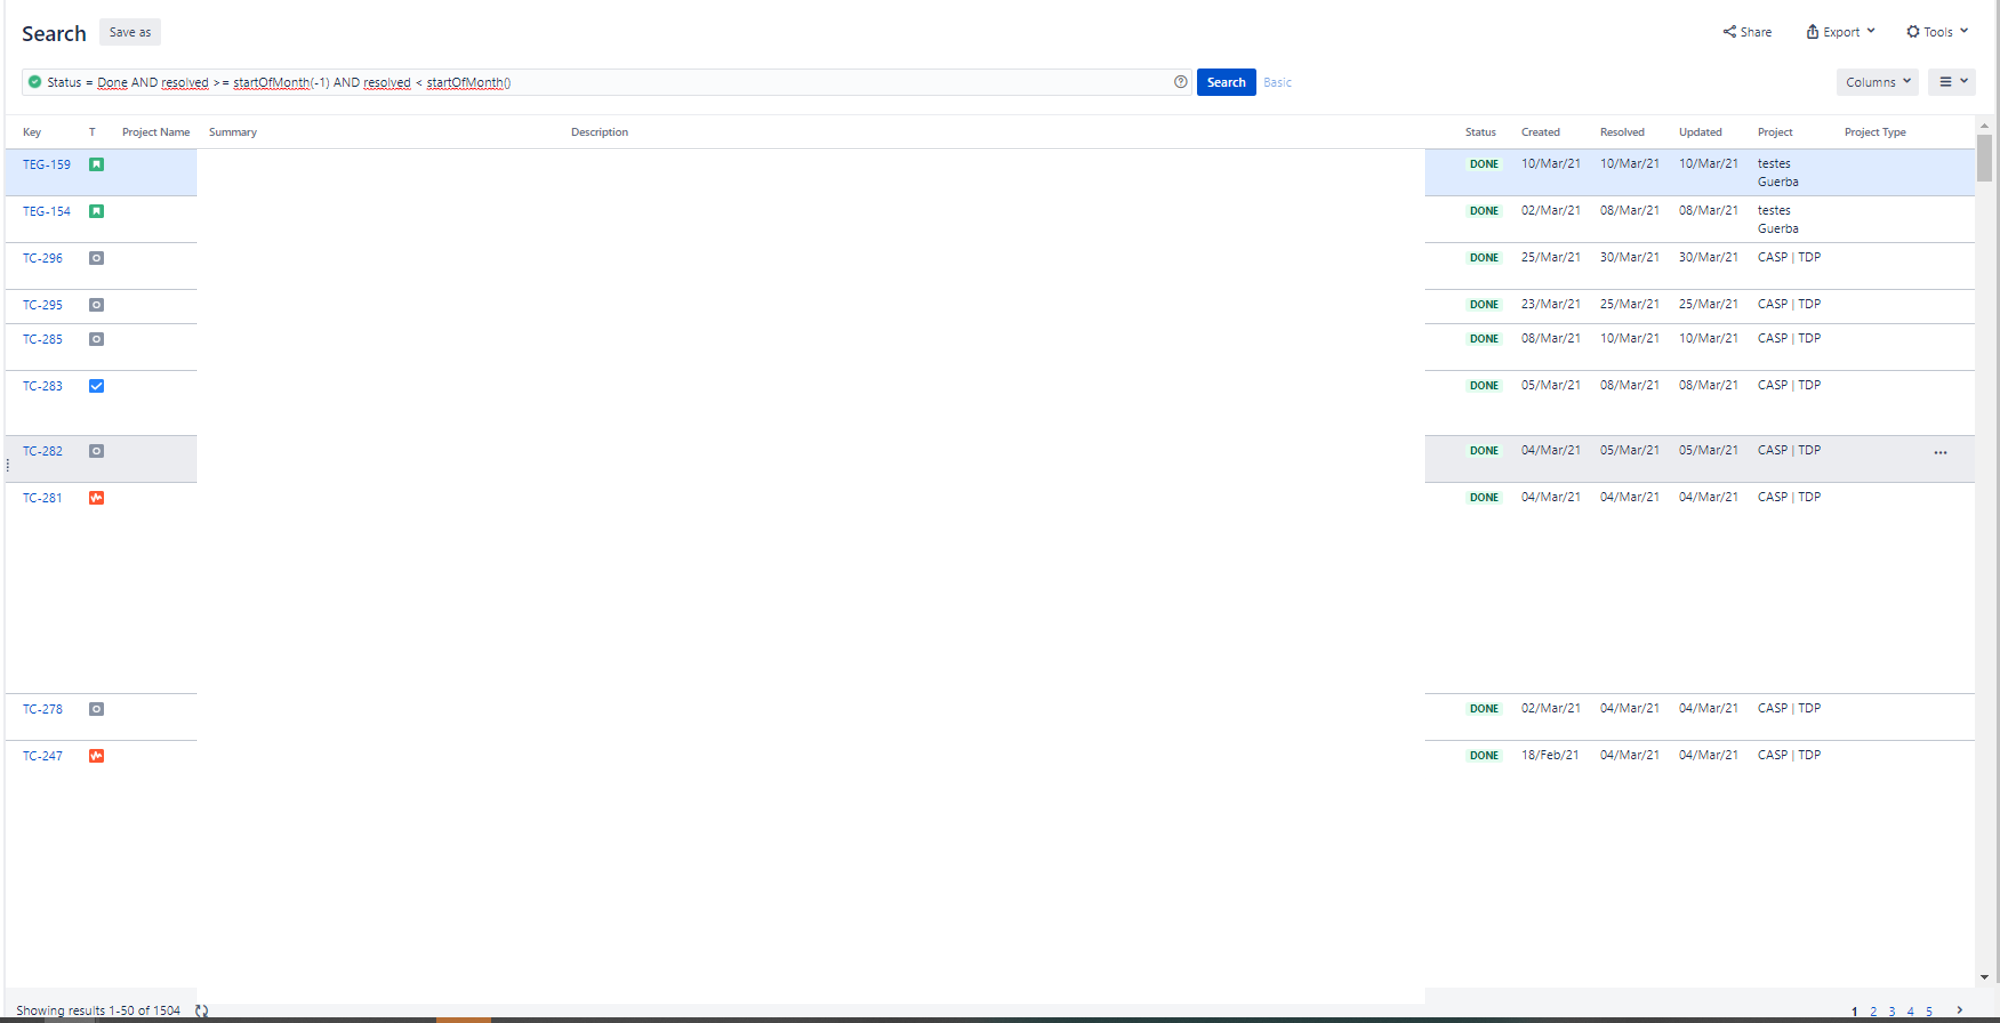Screen dimensions: 2000x1023
Task: Open the Export dropdown
Action: coord(1840,32)
